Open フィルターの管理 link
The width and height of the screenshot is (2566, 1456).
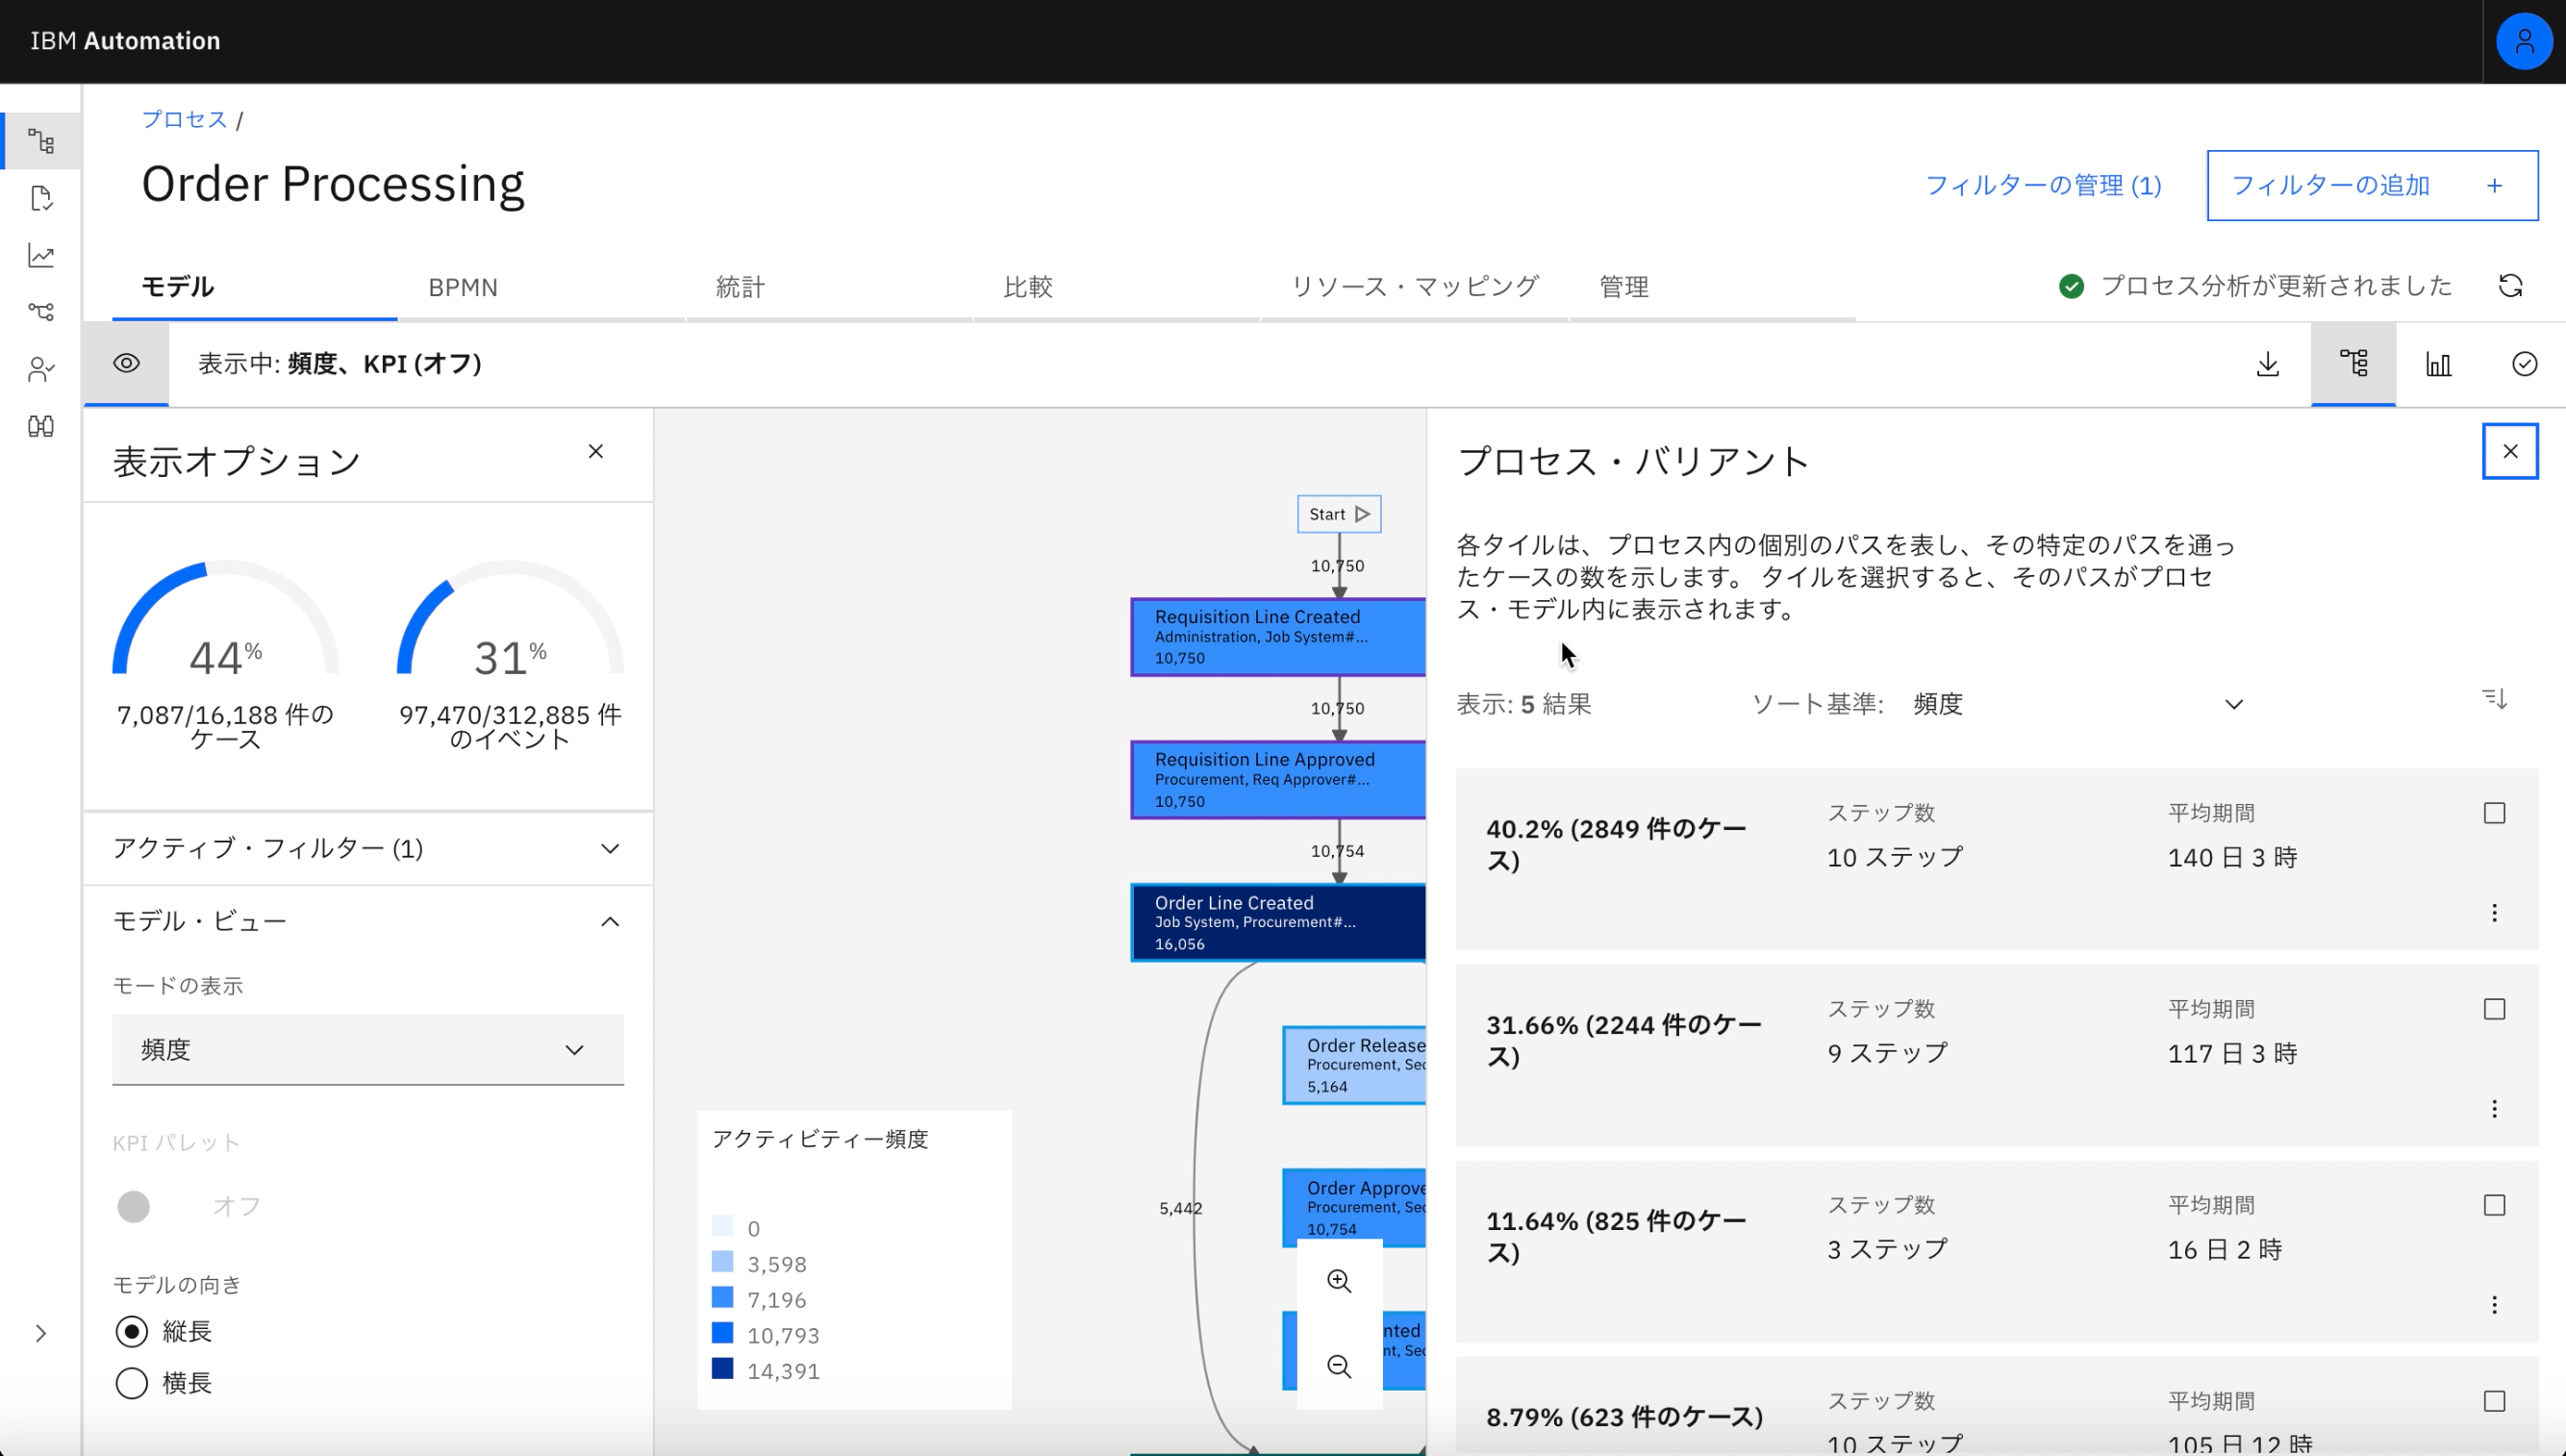pyautogui.click(x=2044, y=185)
